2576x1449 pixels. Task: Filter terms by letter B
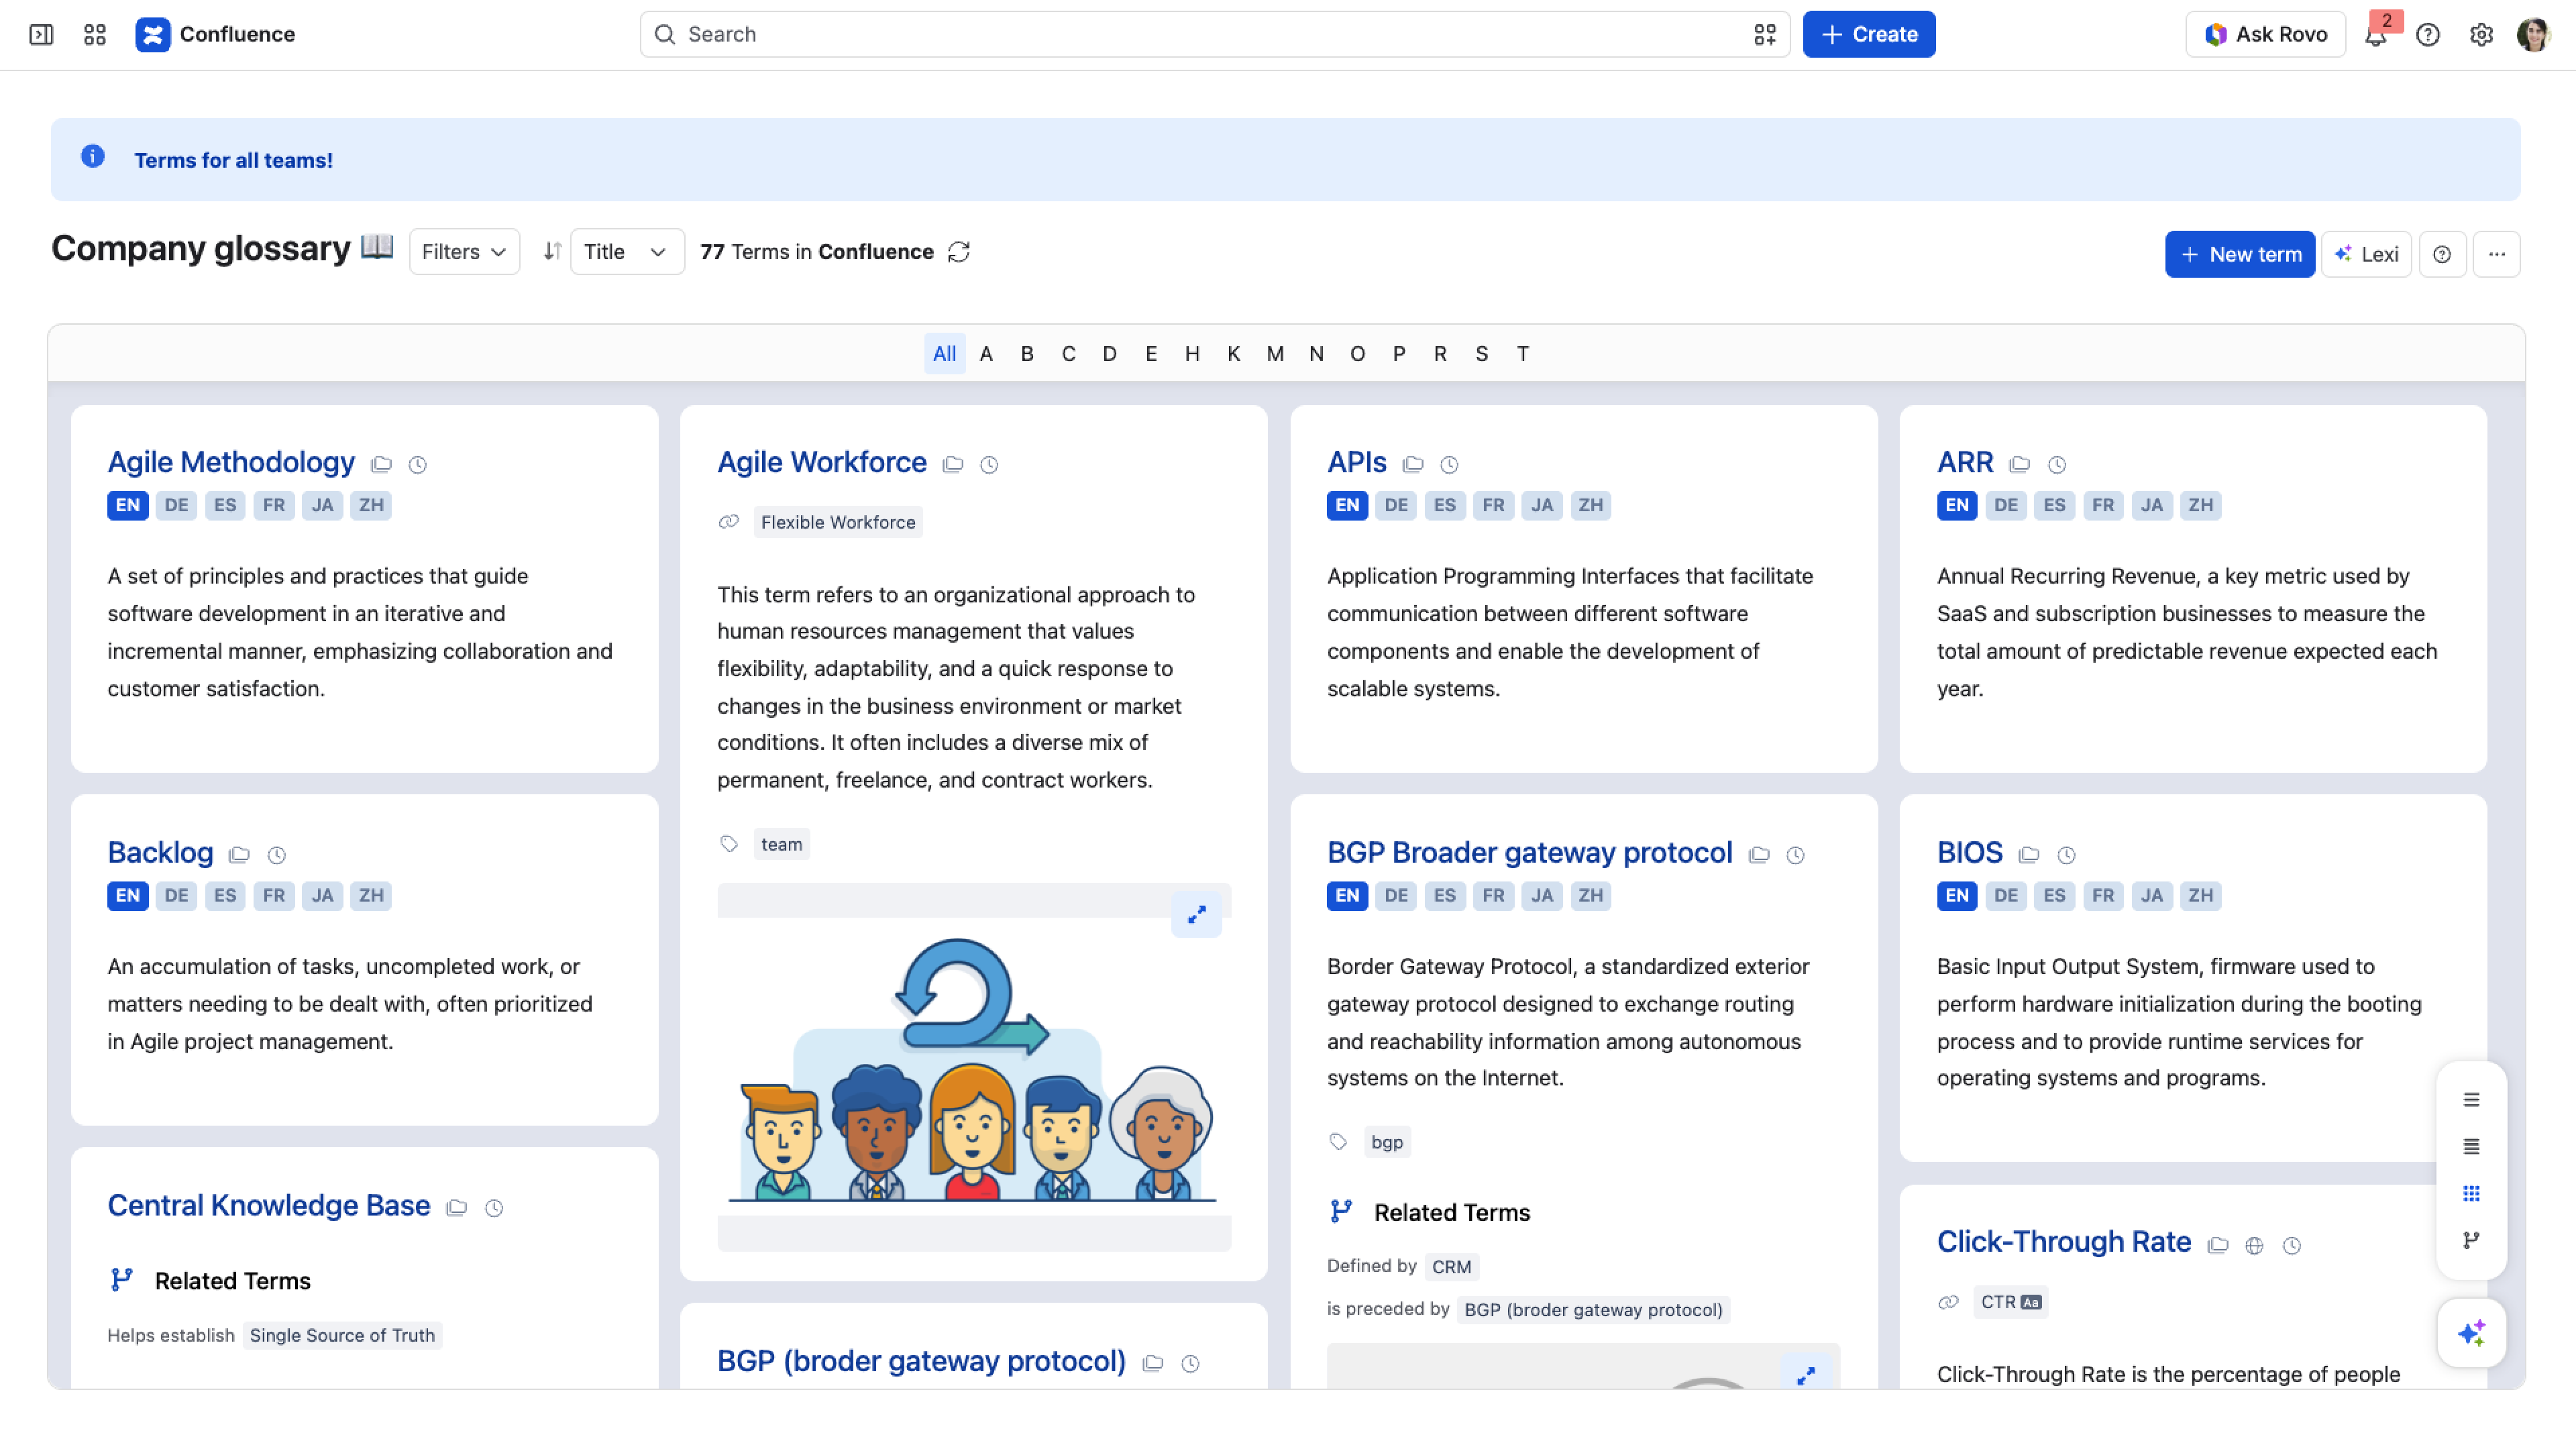coord(1027,354)
